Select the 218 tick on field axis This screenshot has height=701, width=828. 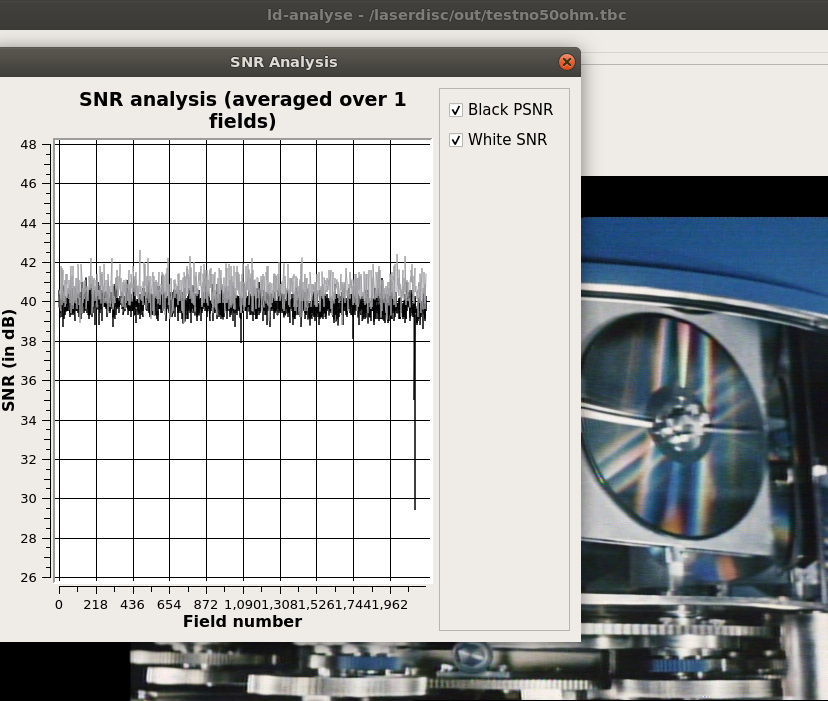(x=96, y=605)
